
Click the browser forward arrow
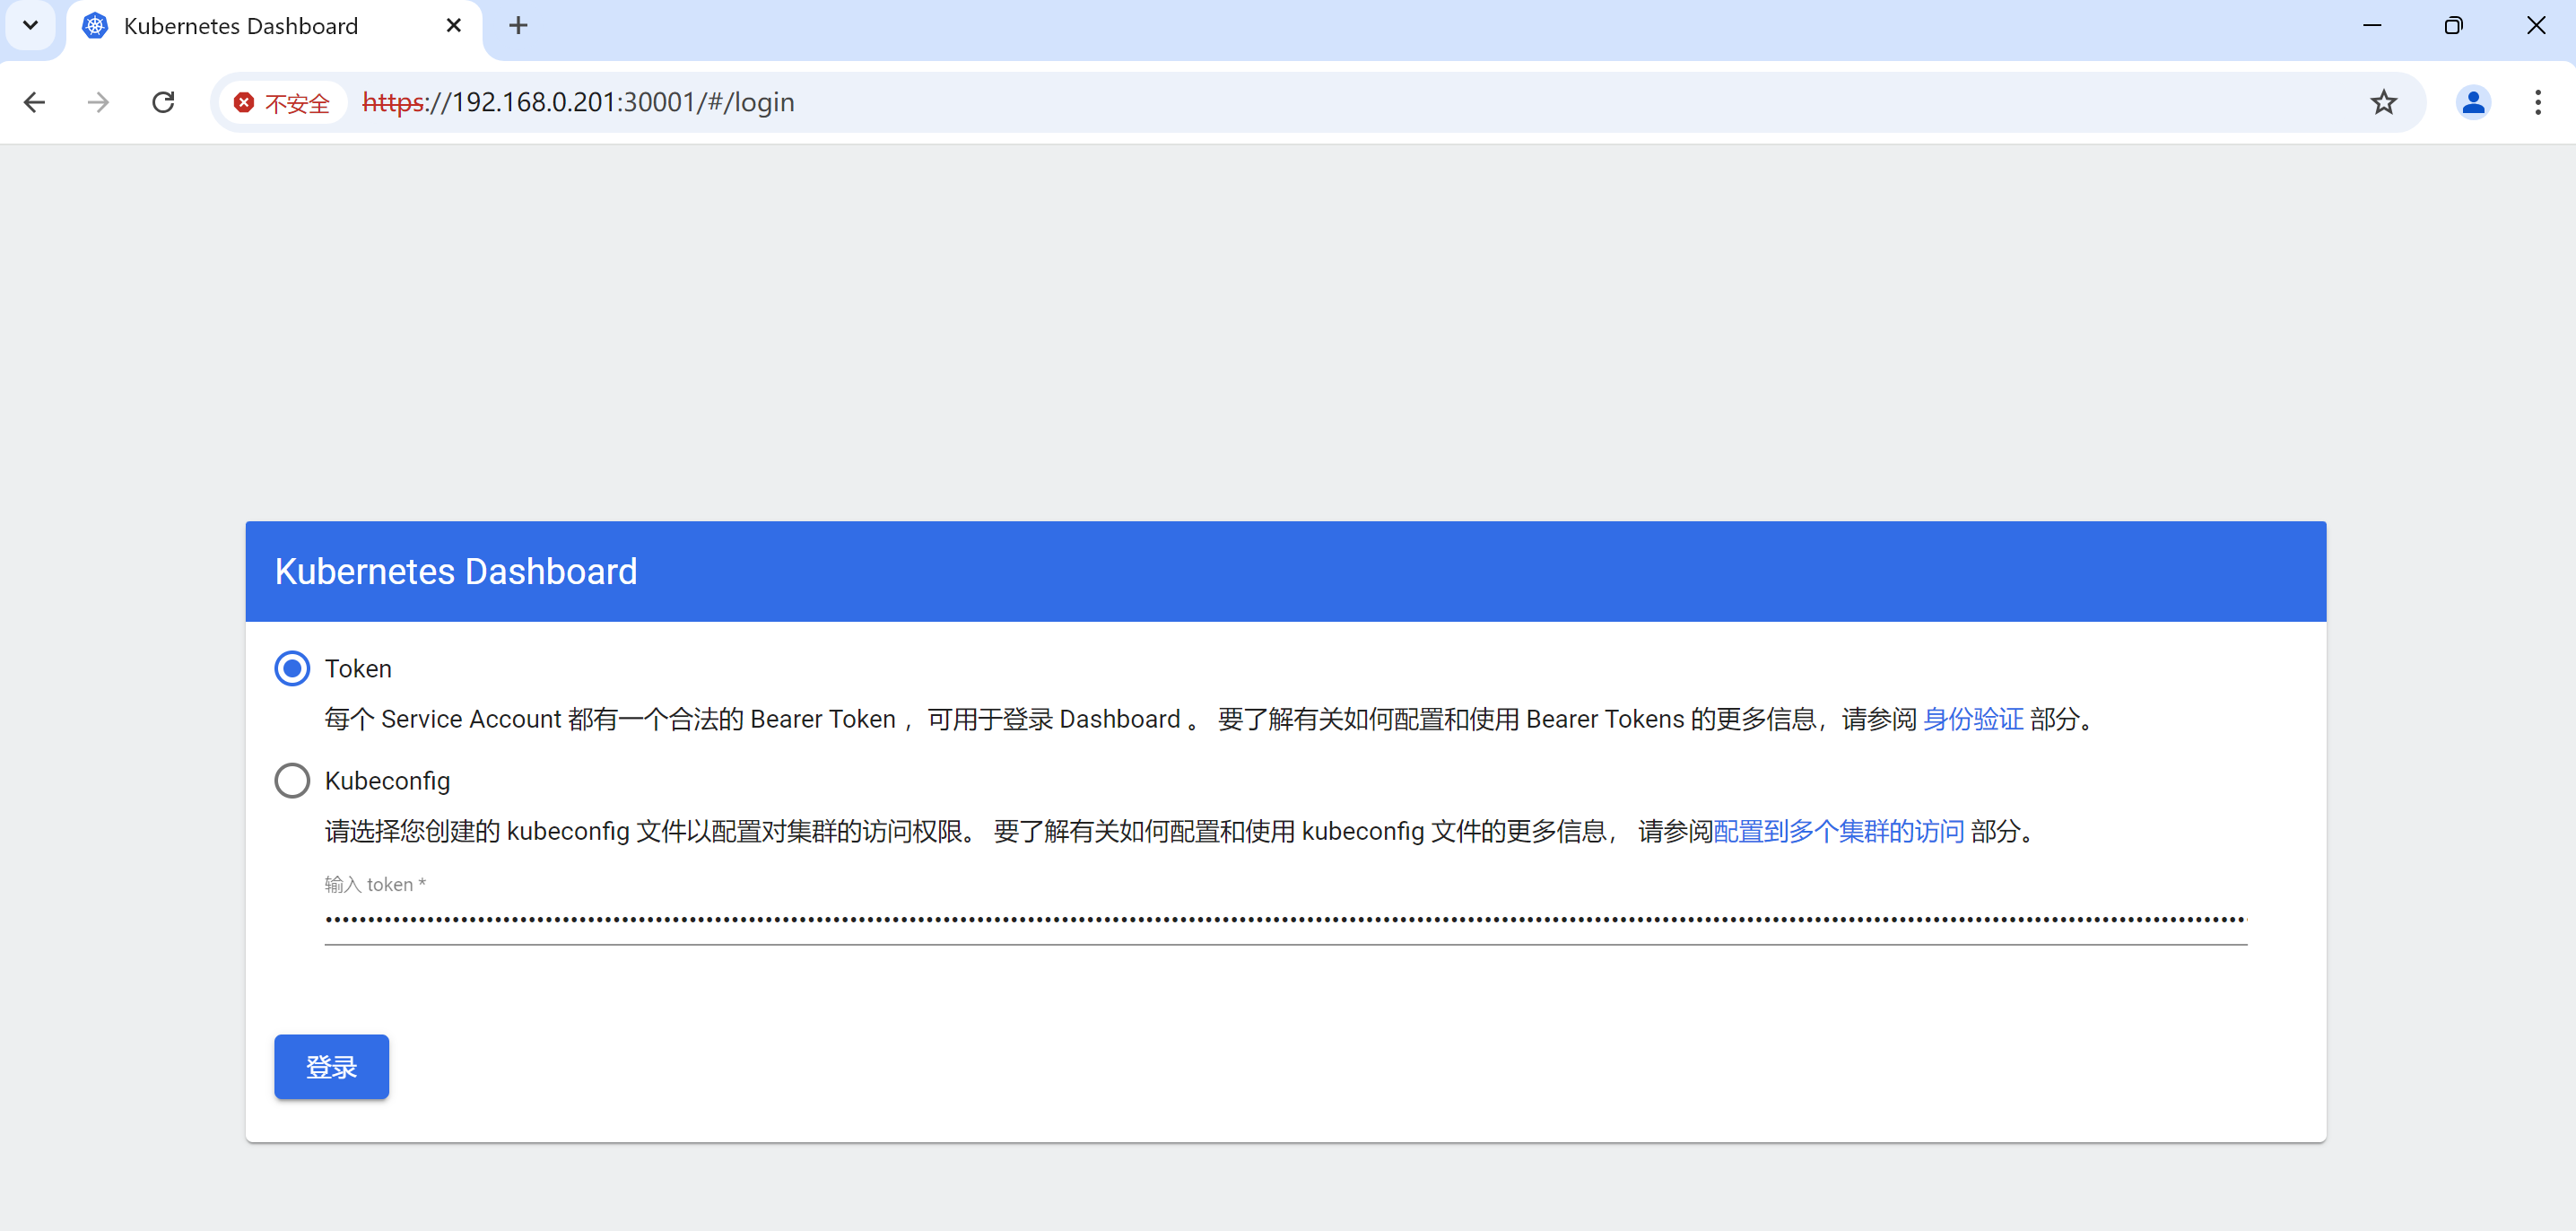tap(98, 102)
